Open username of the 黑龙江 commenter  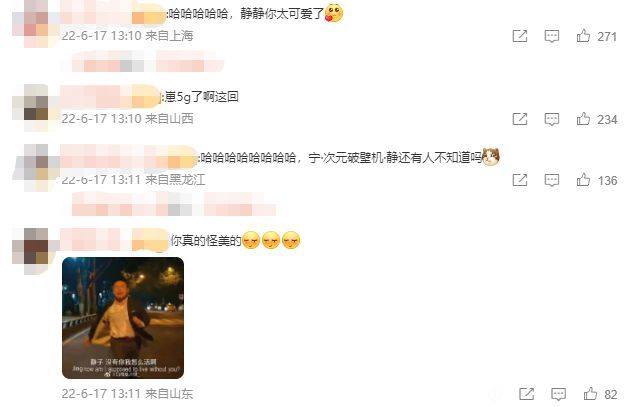[129, 157]
